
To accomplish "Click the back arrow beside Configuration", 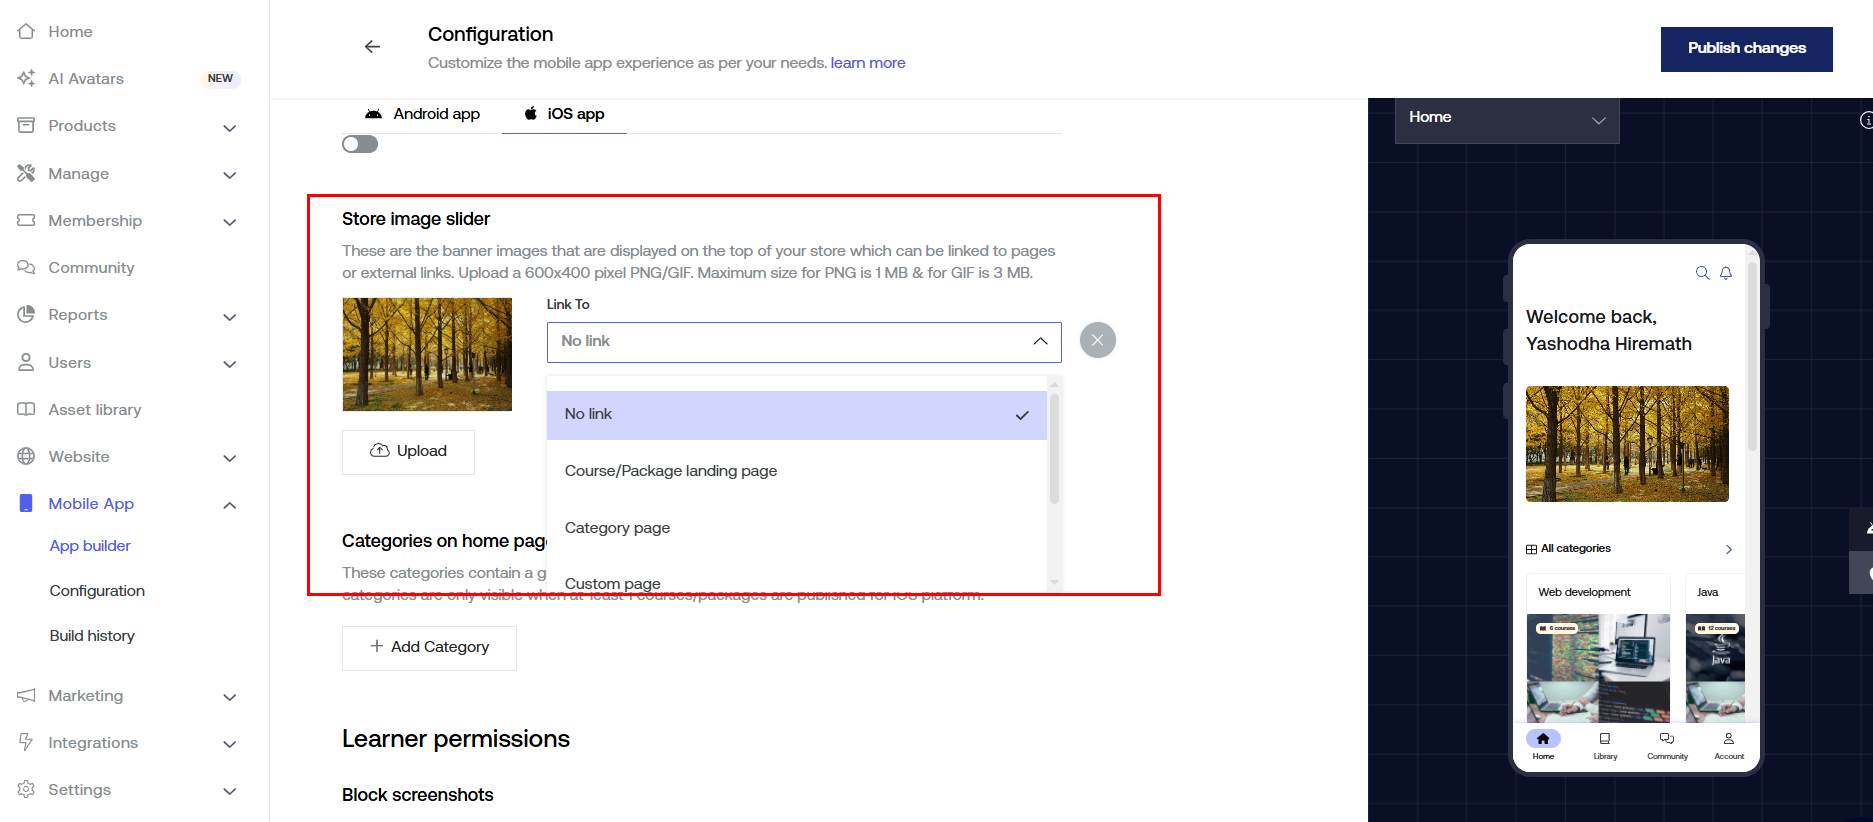I will pos(372,47).
